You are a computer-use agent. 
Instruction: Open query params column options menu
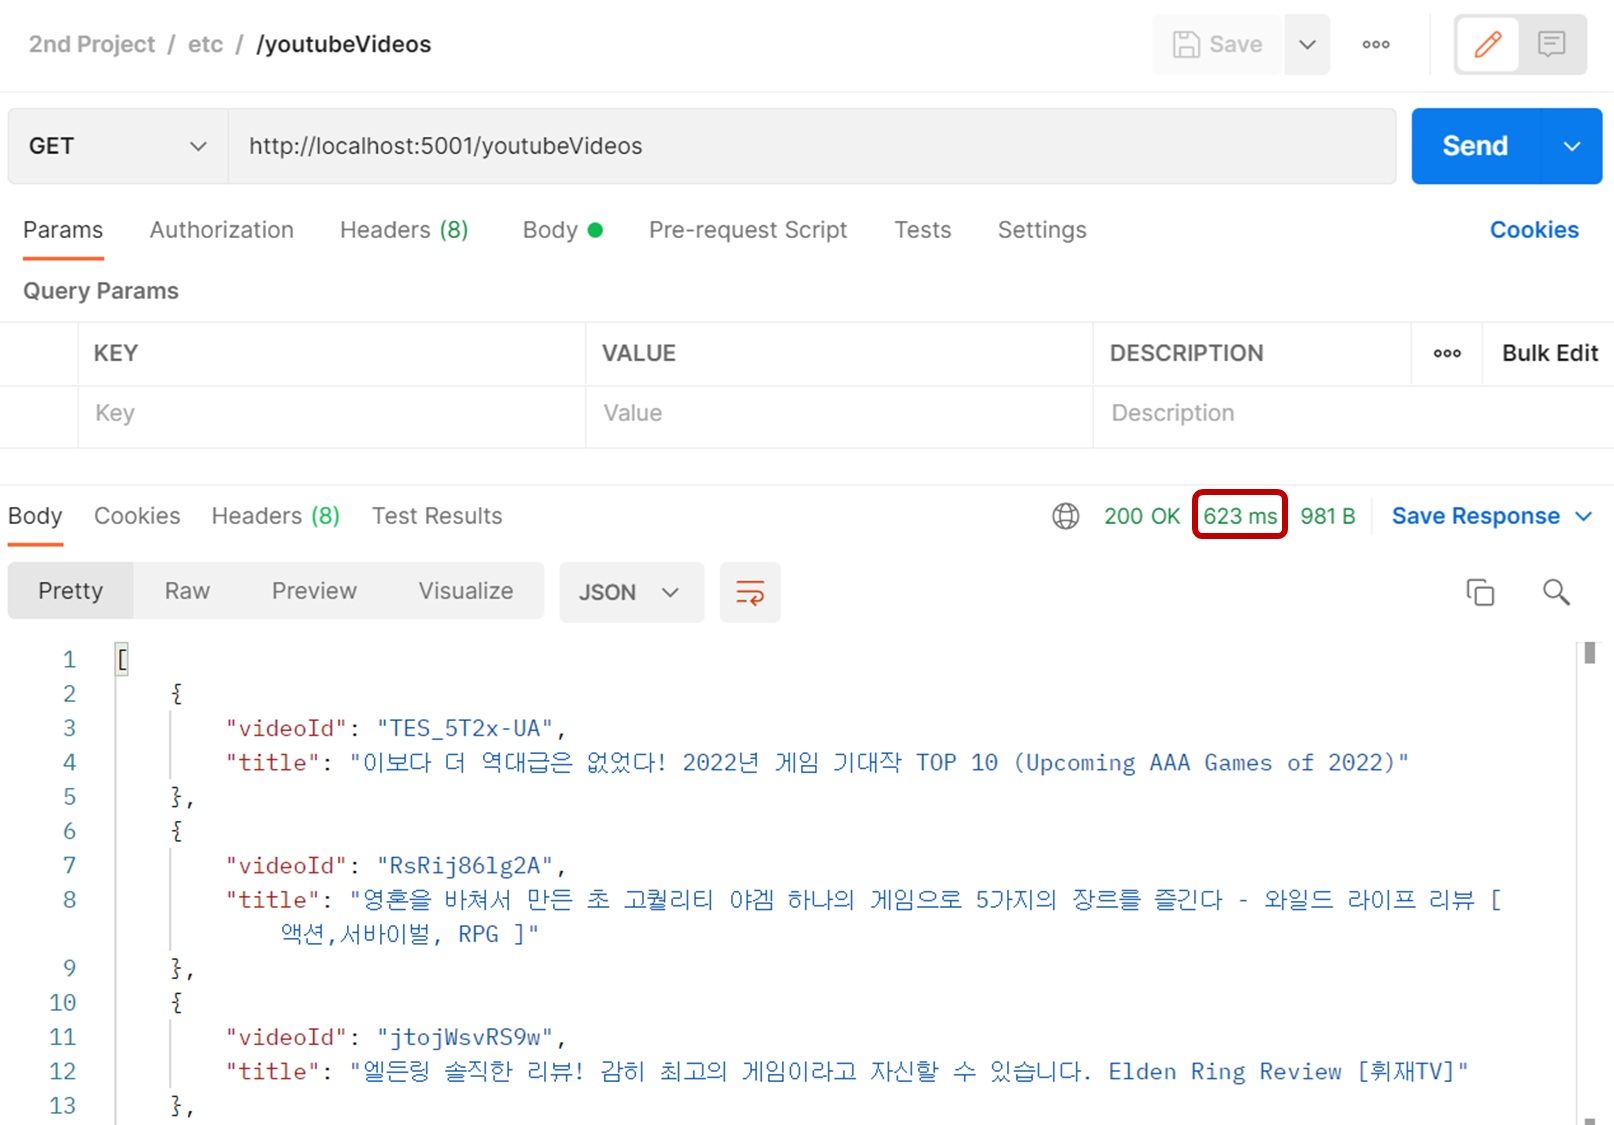coord(1447,353)
